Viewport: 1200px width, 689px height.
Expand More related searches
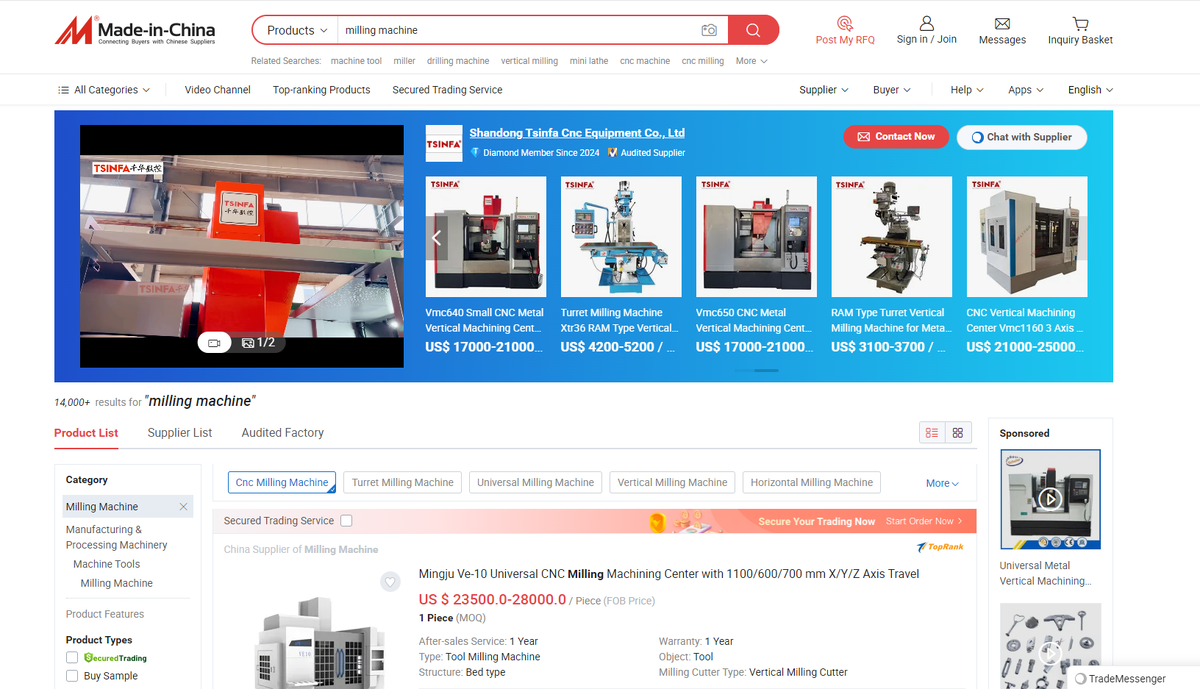point(751,61)
